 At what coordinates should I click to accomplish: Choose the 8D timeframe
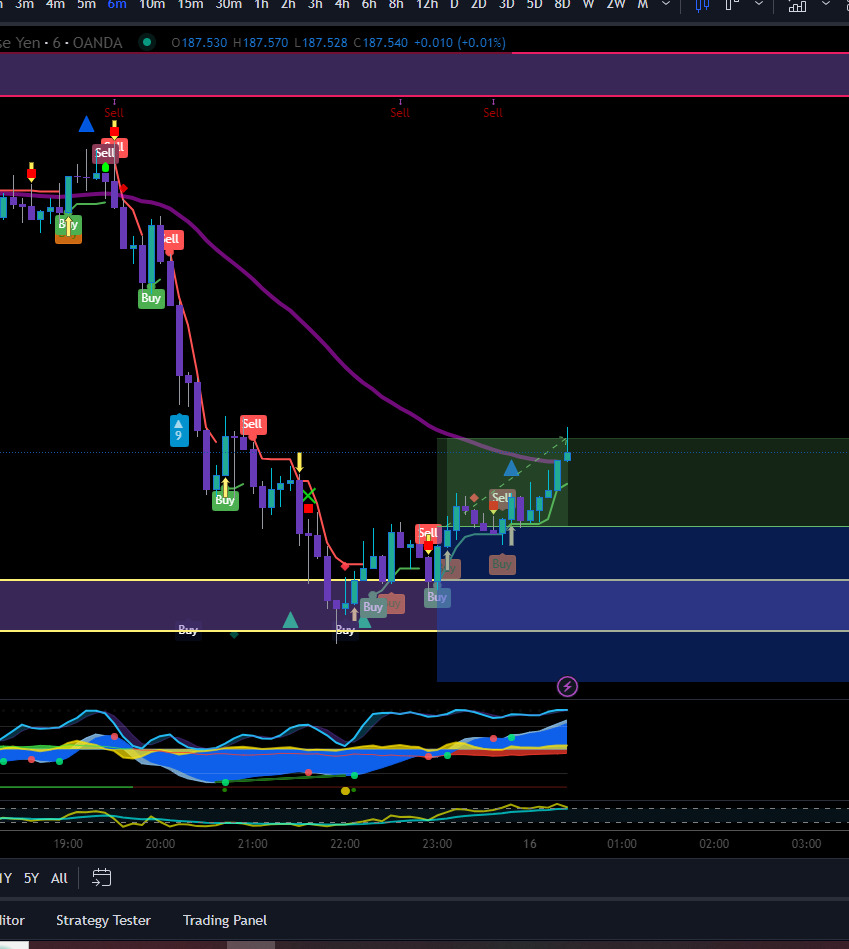click(x=562, y=5)
